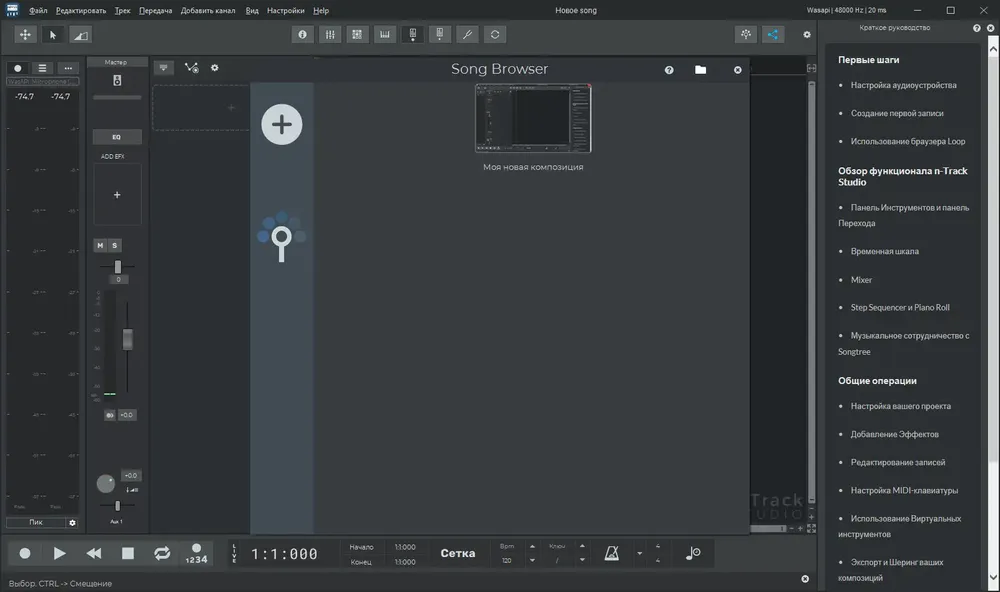Viewport: 1000px width, 592px height.
Task: Open the metronome settings icon
Action: (x=612, y=553)
